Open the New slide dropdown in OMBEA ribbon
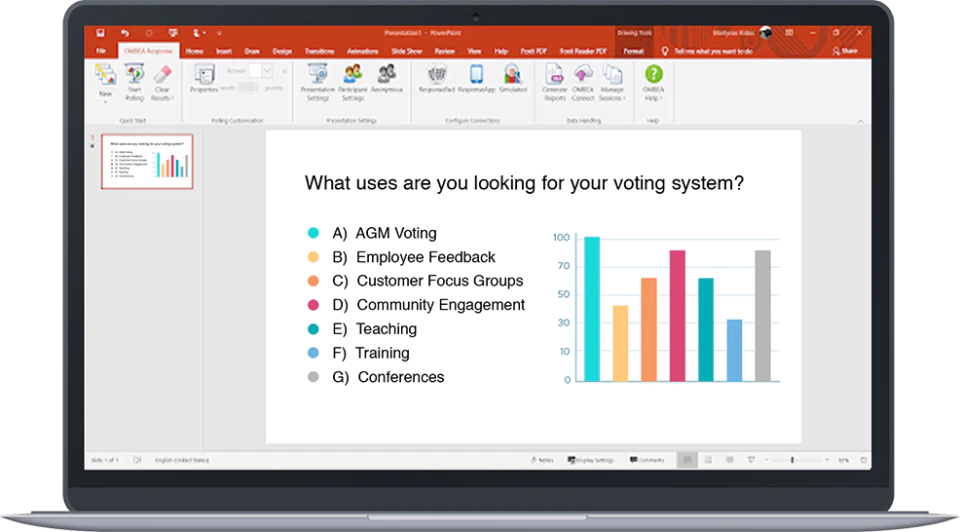Screen dimensions: 960x532 pos(105,82)
